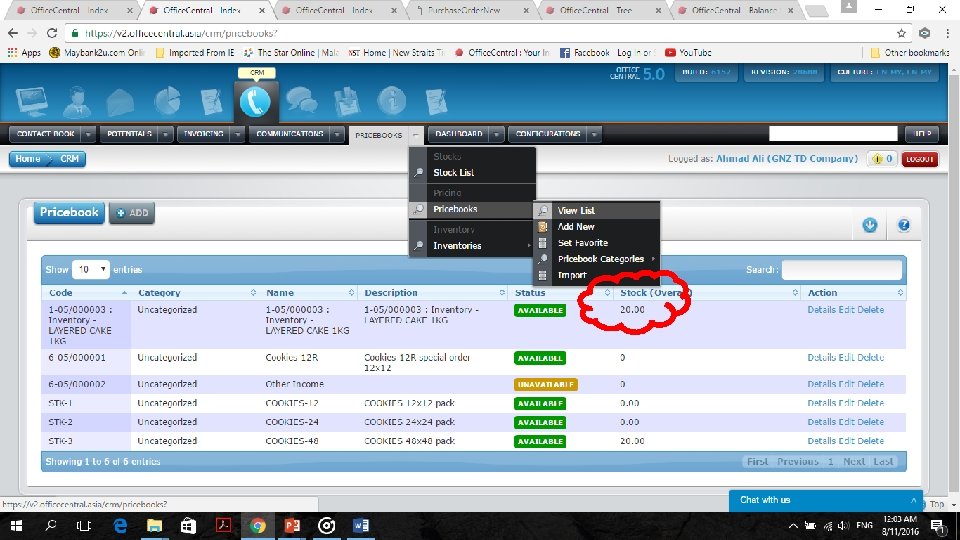Bookmark this page with star icon
The image size is (960, 540).
pos(901,33)
